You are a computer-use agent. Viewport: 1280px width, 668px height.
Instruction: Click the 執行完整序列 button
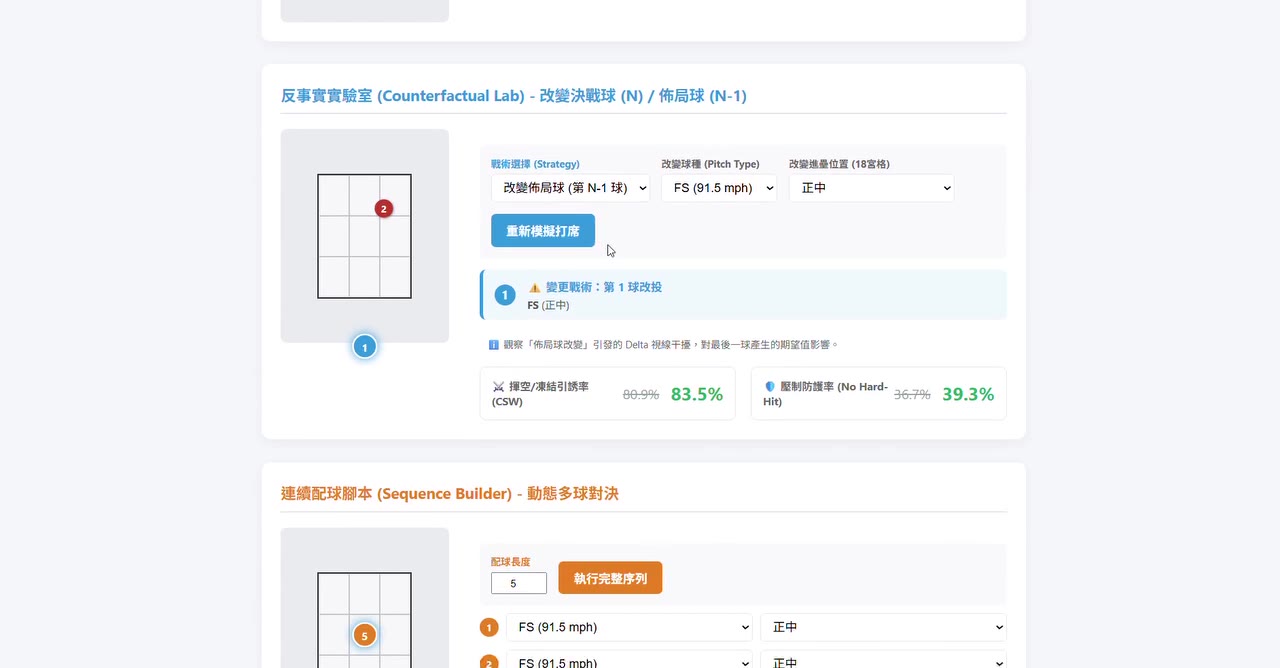coord(610,578)
